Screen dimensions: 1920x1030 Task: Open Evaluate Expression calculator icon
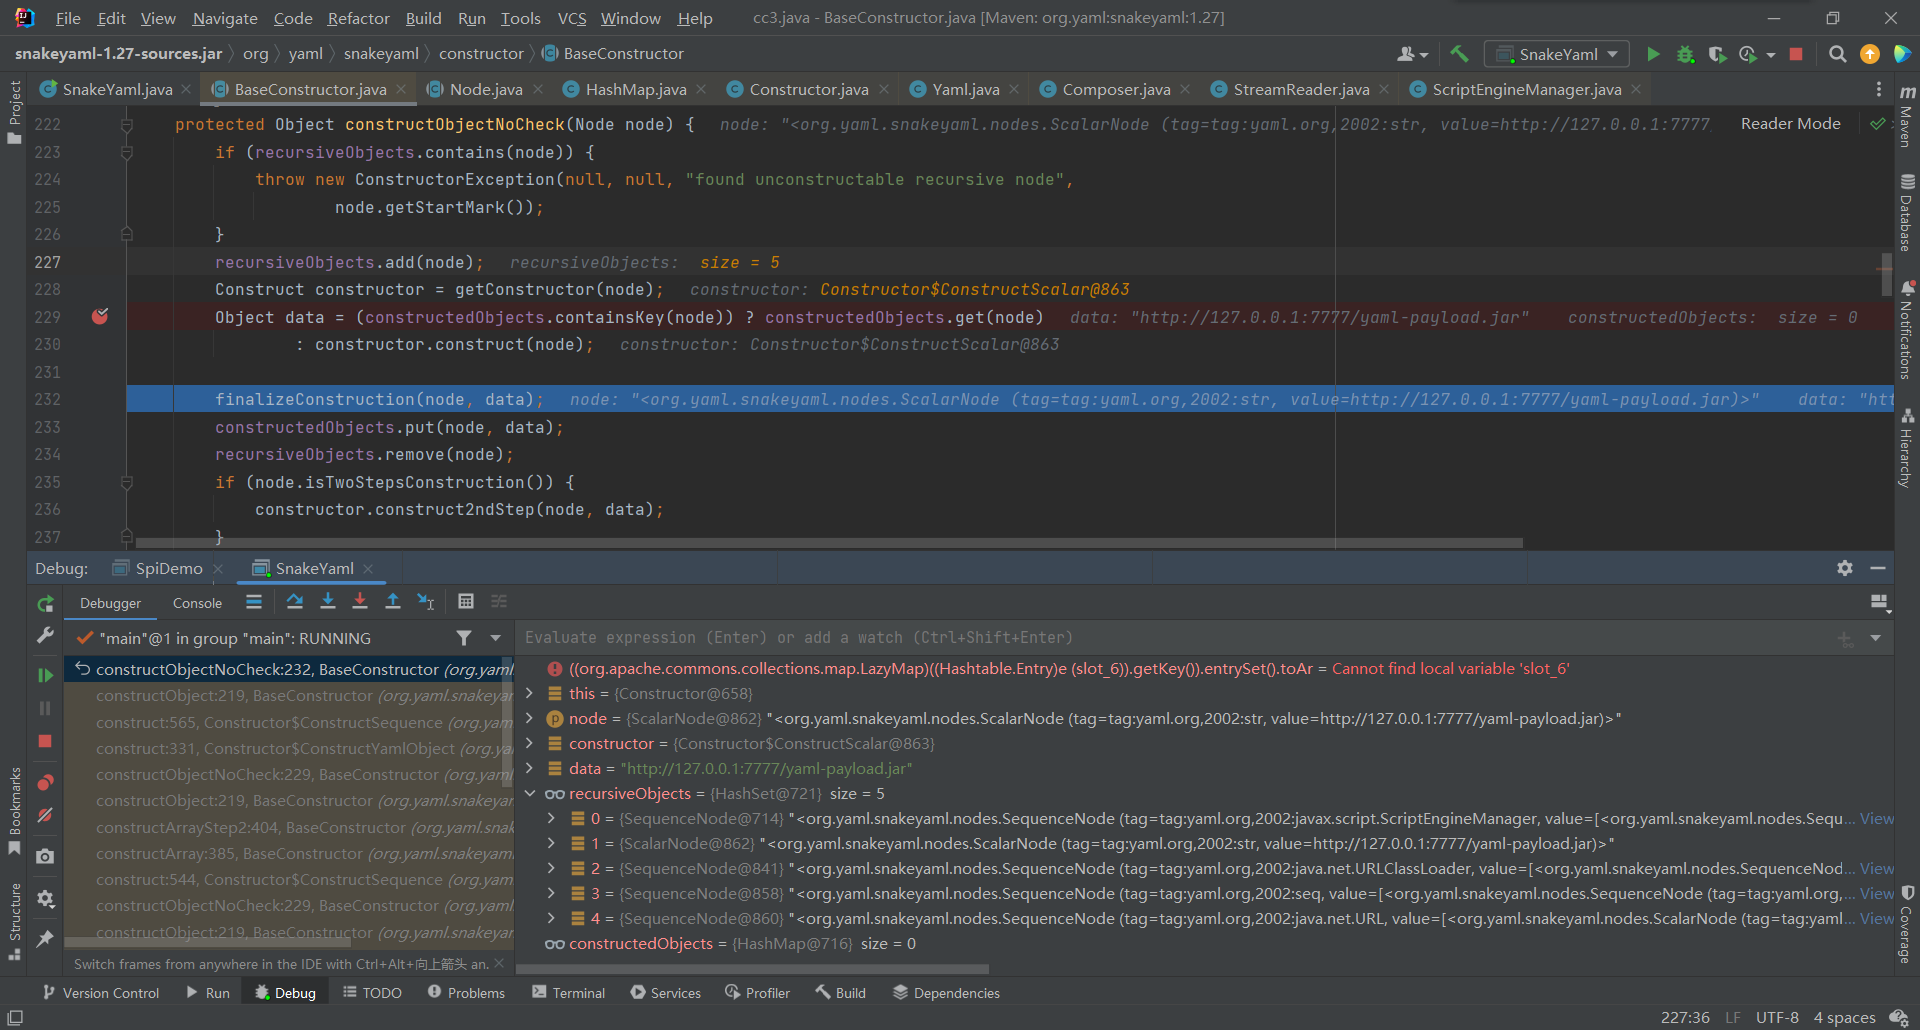tap(466, 601)
